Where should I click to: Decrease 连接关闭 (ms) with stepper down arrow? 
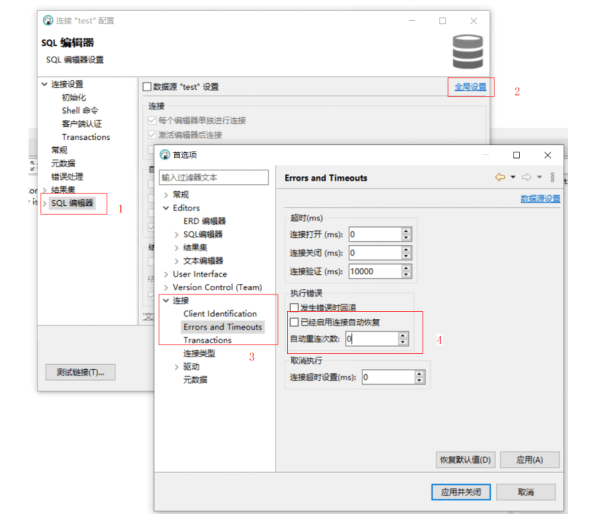point(406,257)
